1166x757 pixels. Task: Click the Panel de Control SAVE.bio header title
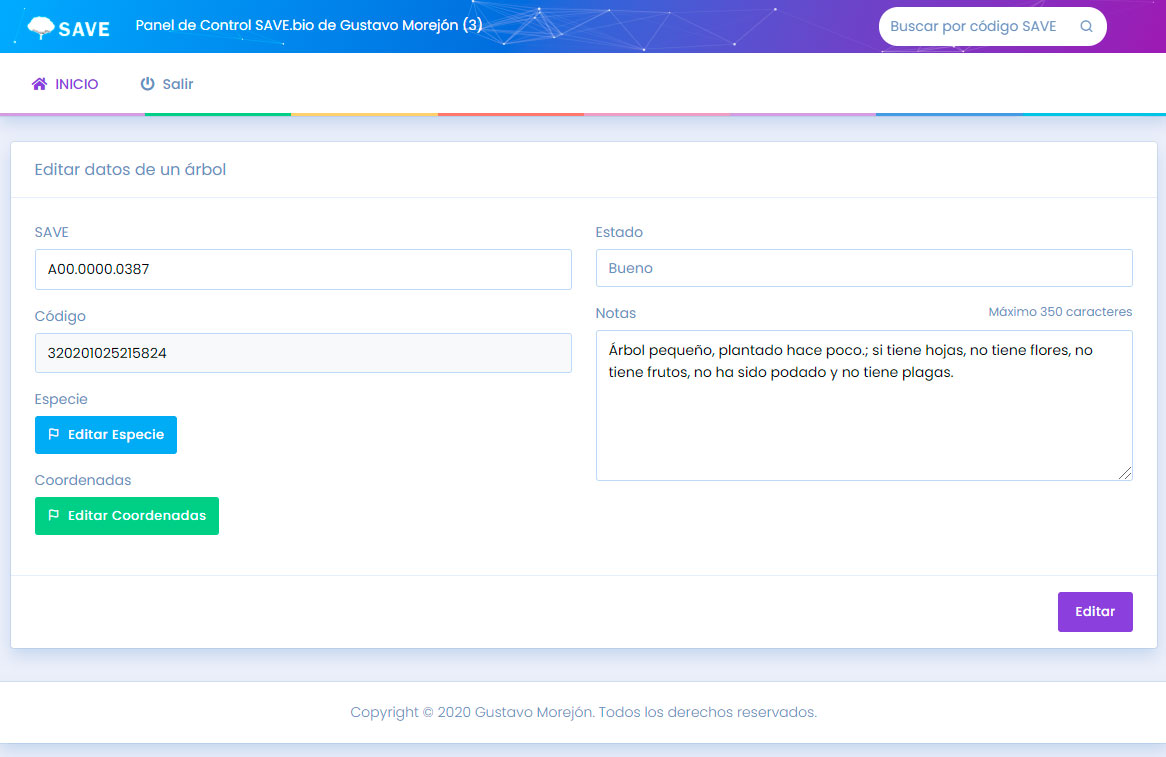click(309, 25)
